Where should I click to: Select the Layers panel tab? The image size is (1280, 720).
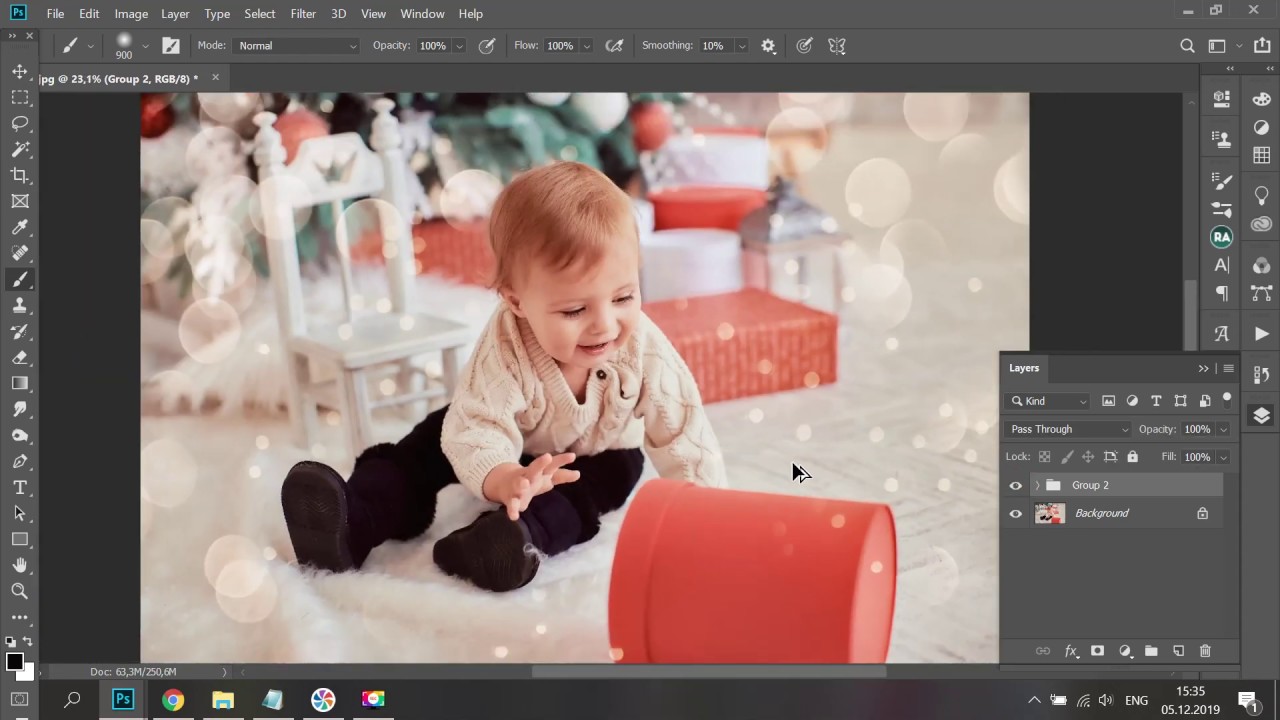(x=1024, y=368)
